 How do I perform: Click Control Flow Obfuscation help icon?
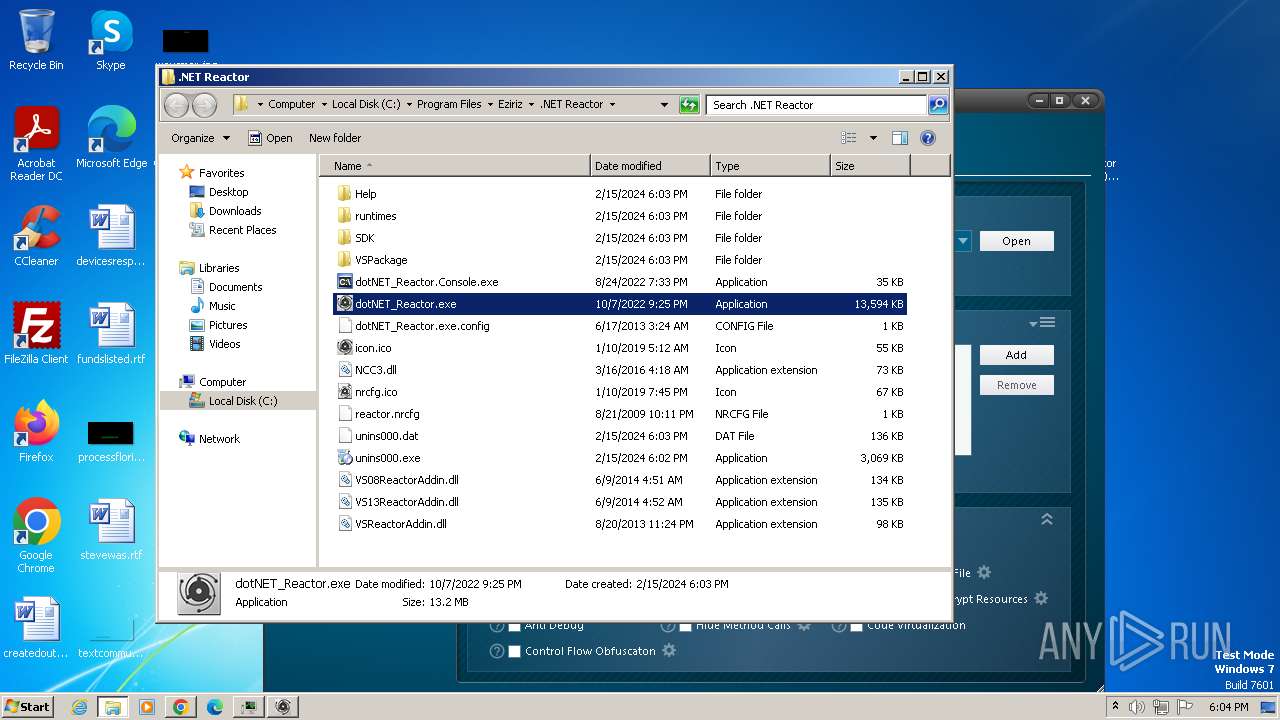point(496,651)
